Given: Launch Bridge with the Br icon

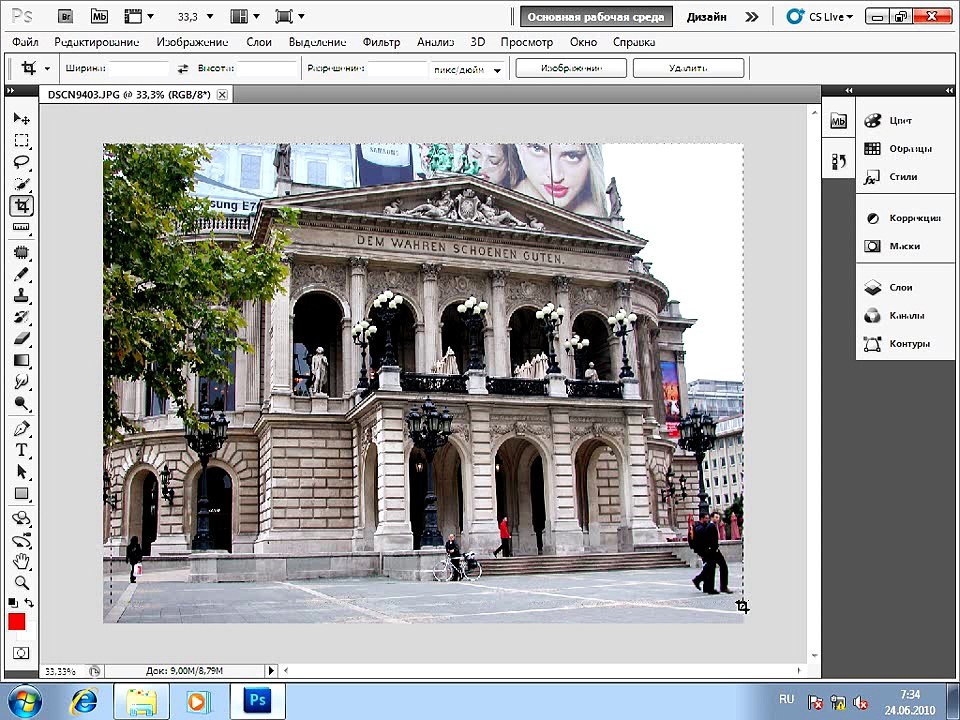Looking at the screenshot, I should [65, 17].
